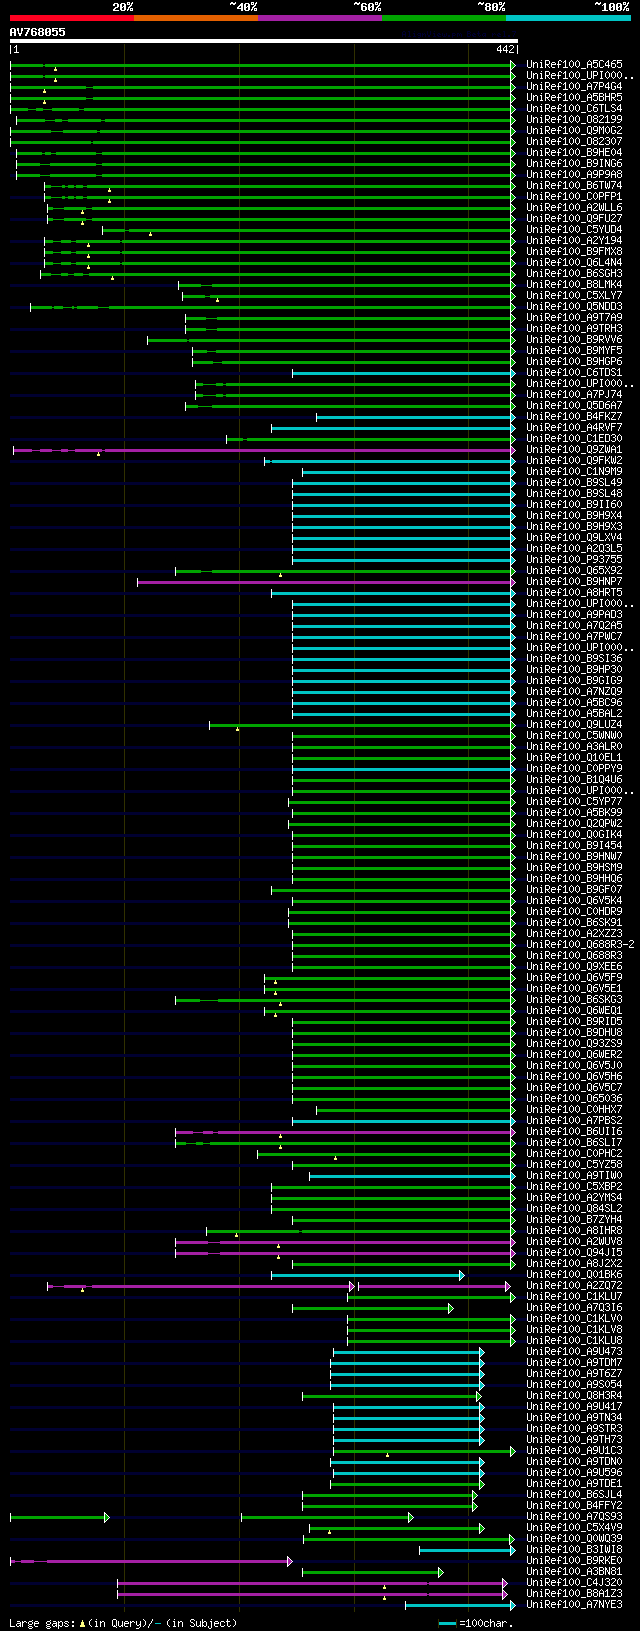This screenshot has width=640, height=1631.
Task: Click hit label UniRef100_Q9M0G2
Action: [574, 131]
